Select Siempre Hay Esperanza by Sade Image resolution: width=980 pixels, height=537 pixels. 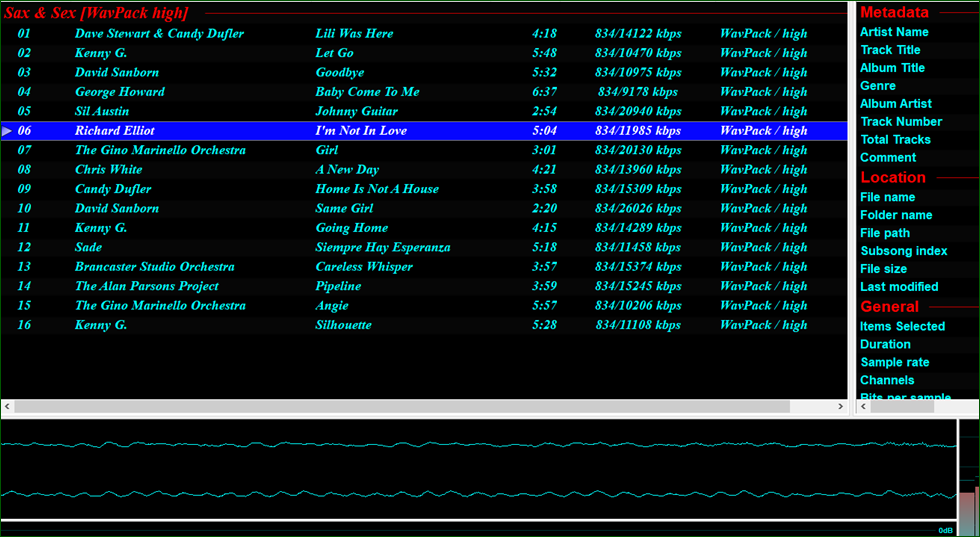(424, 247)
